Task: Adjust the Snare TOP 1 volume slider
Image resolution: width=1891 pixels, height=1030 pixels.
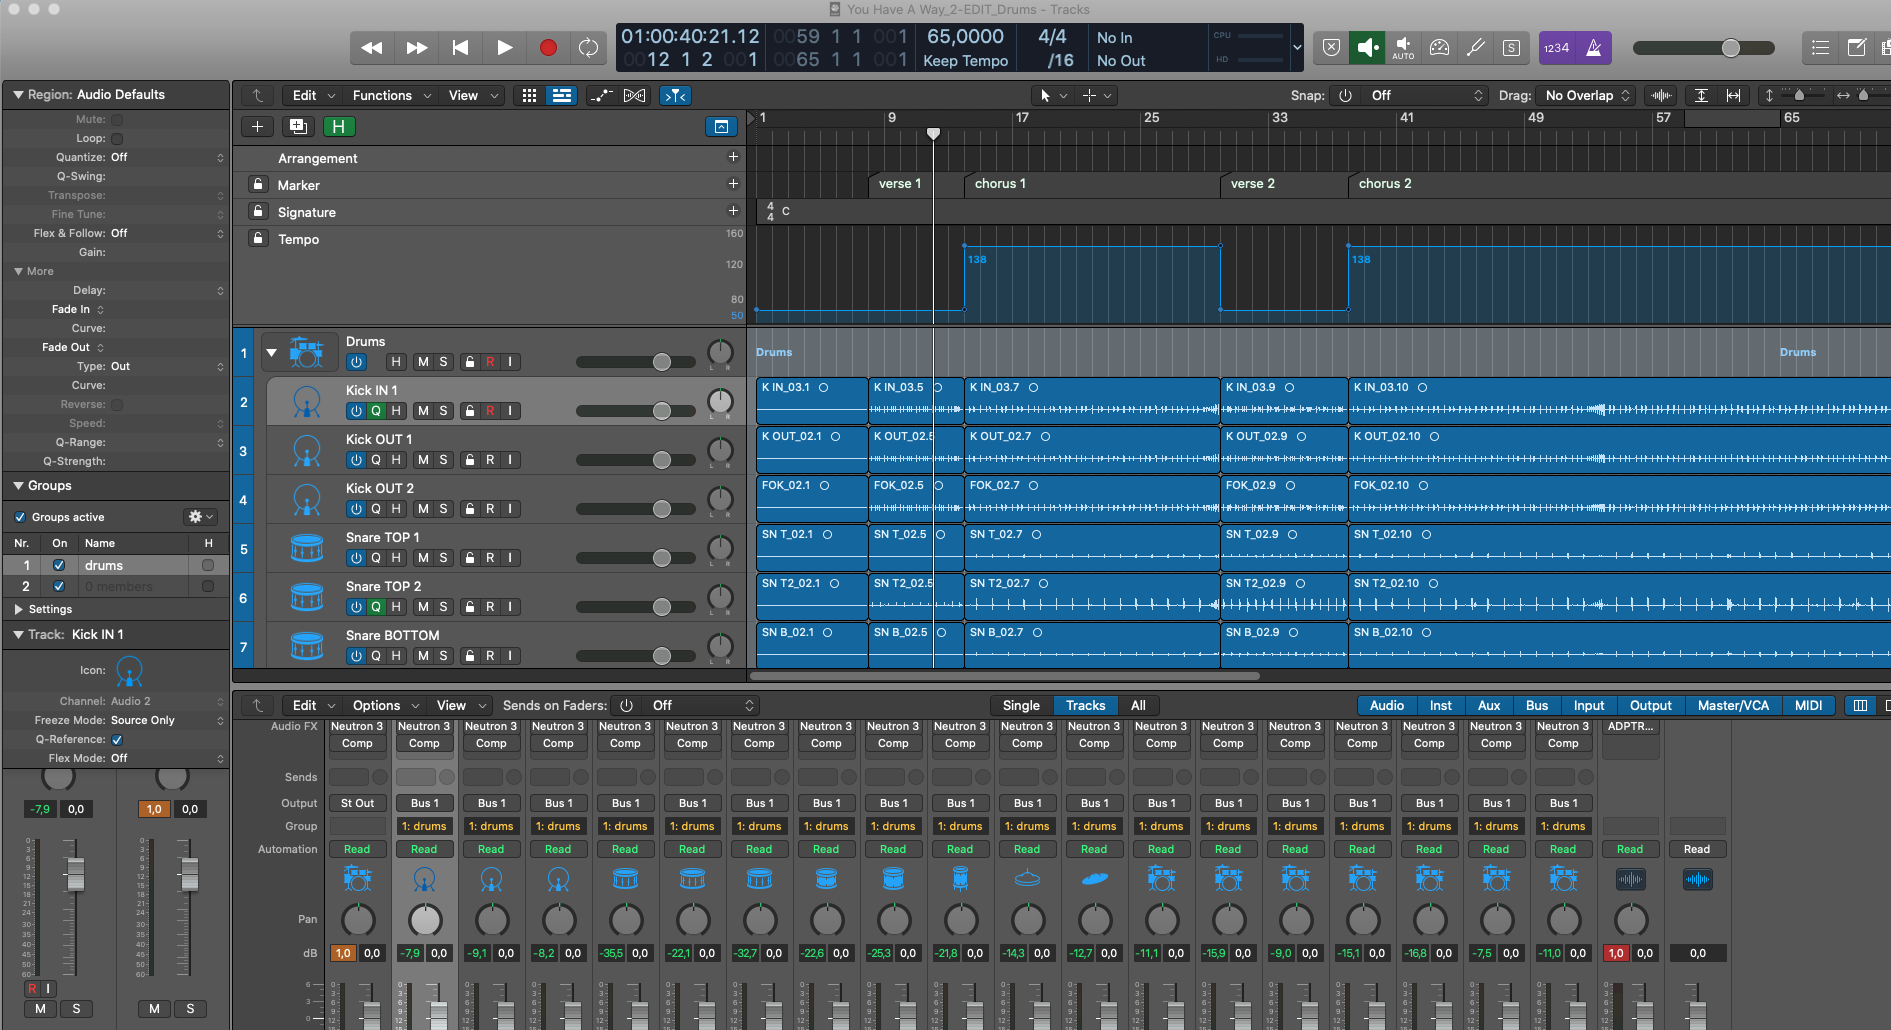Action: click(x=661, y=558)
